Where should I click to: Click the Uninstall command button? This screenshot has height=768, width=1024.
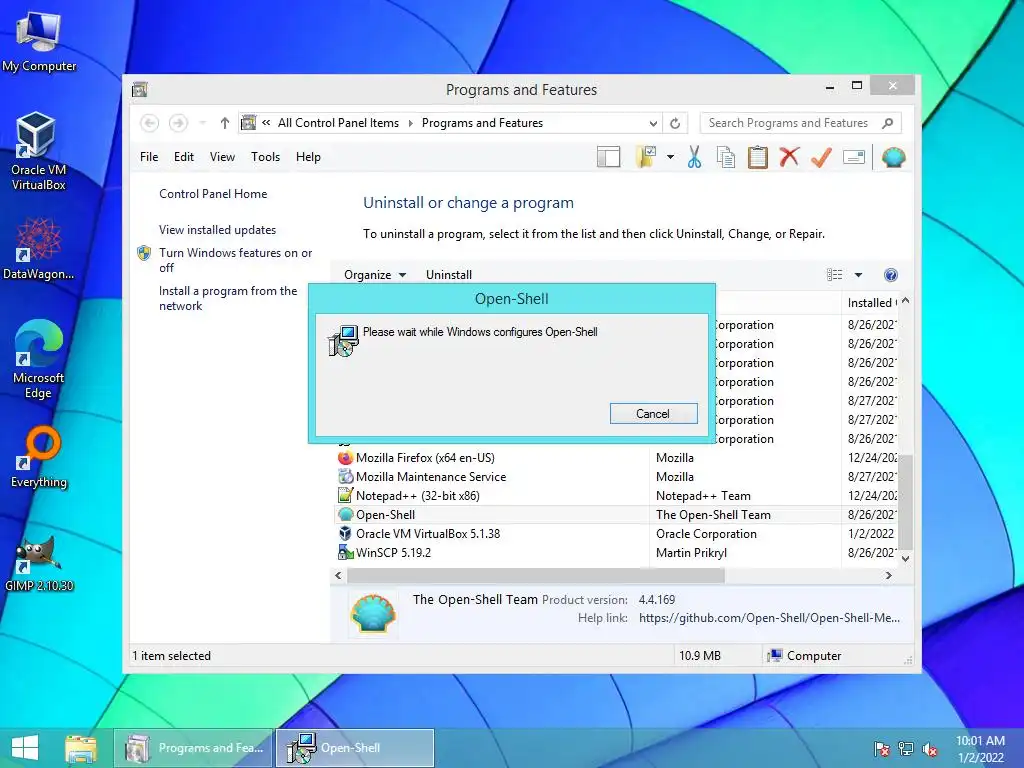pos(449,275)
